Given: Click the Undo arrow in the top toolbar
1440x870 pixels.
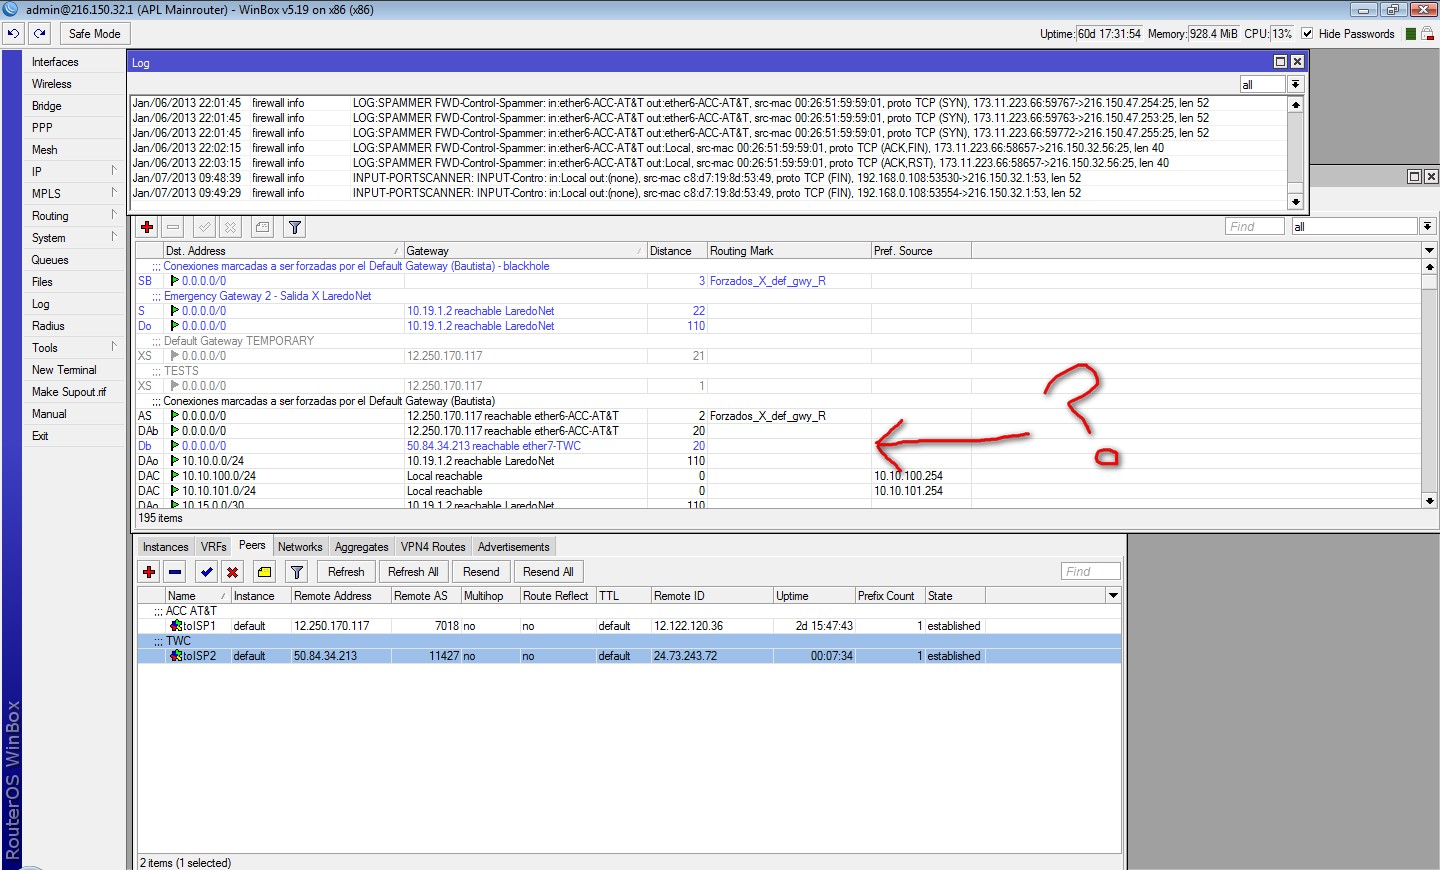Looking at the screenshot, I should 13,33.
